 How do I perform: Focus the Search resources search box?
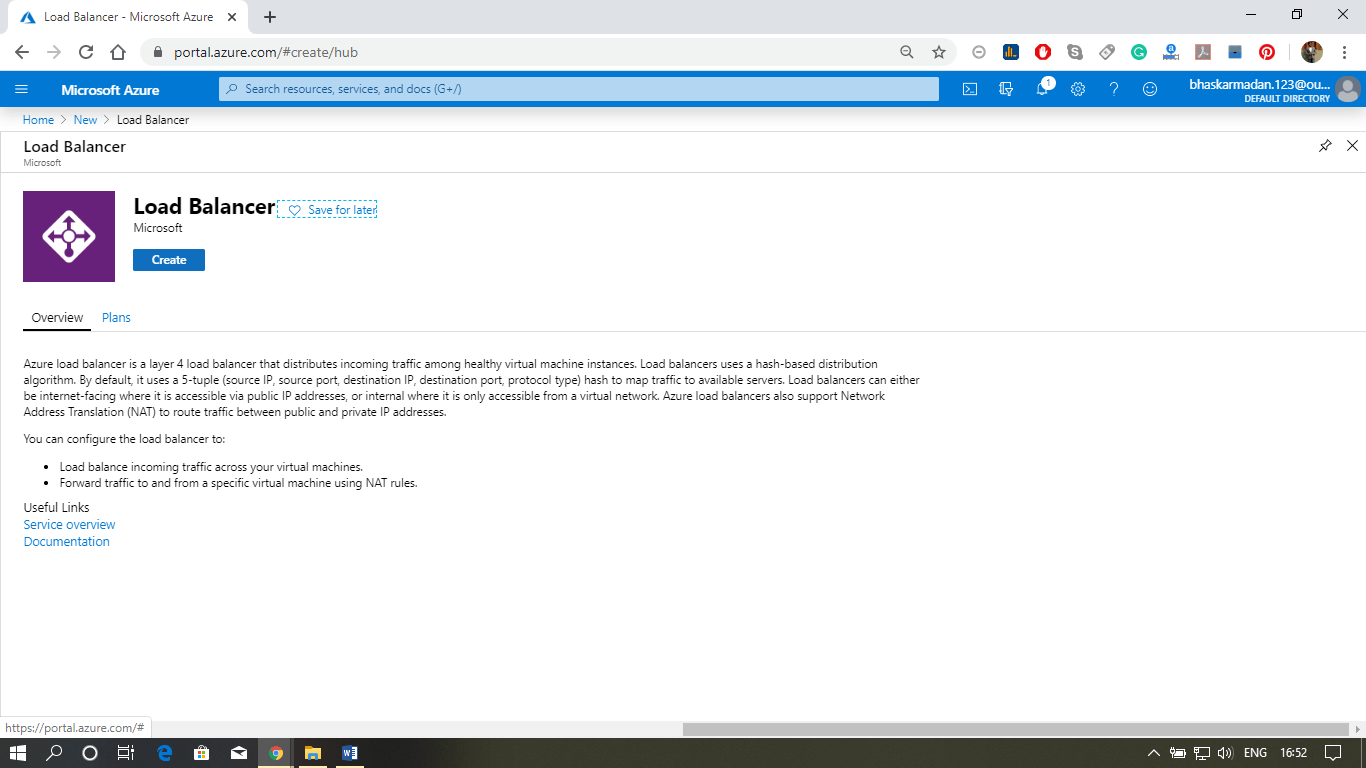579,89
